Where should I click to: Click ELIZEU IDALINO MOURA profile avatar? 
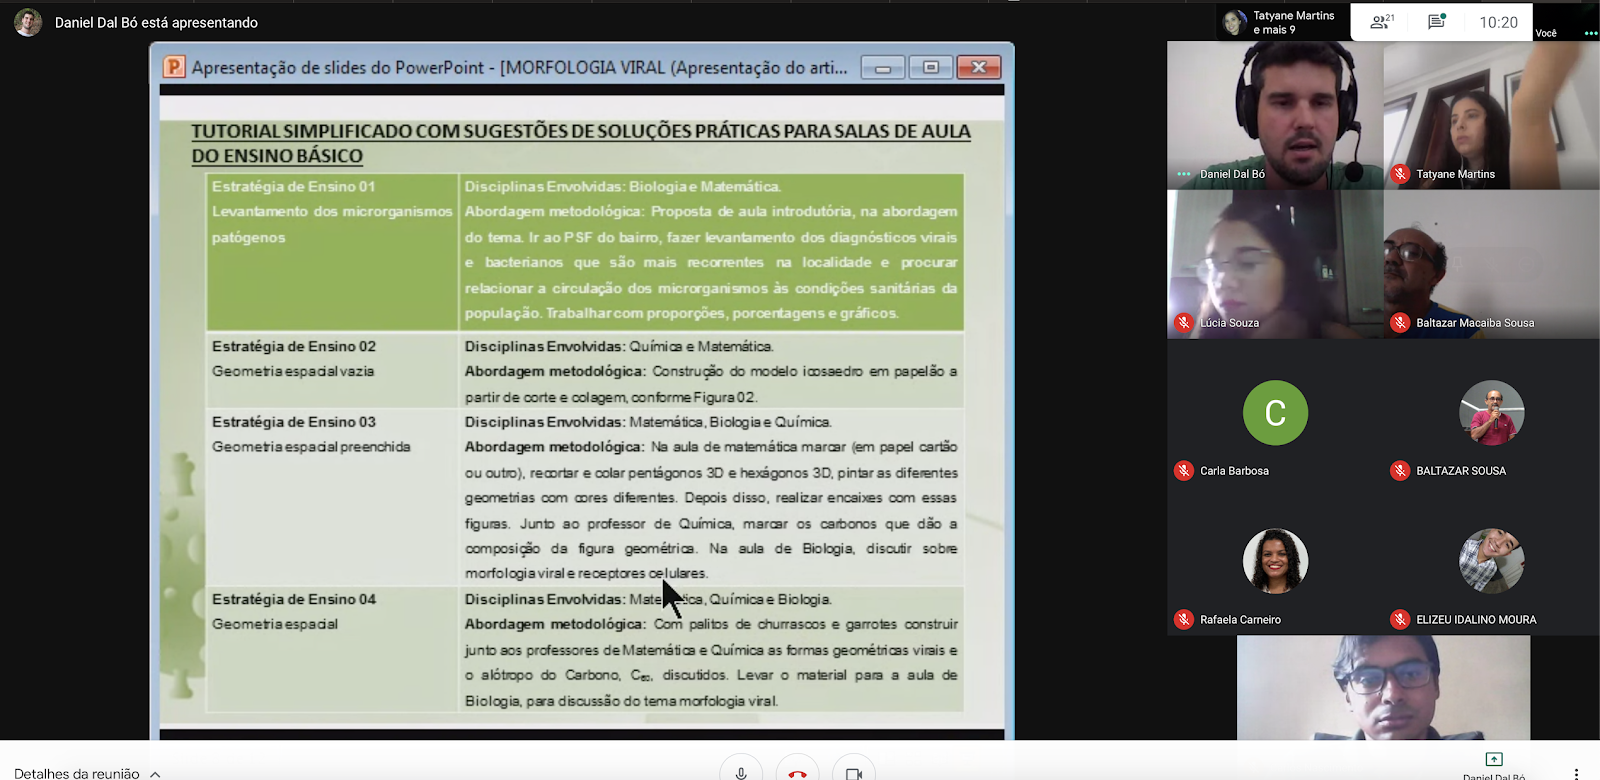[x=1492, y=561]
